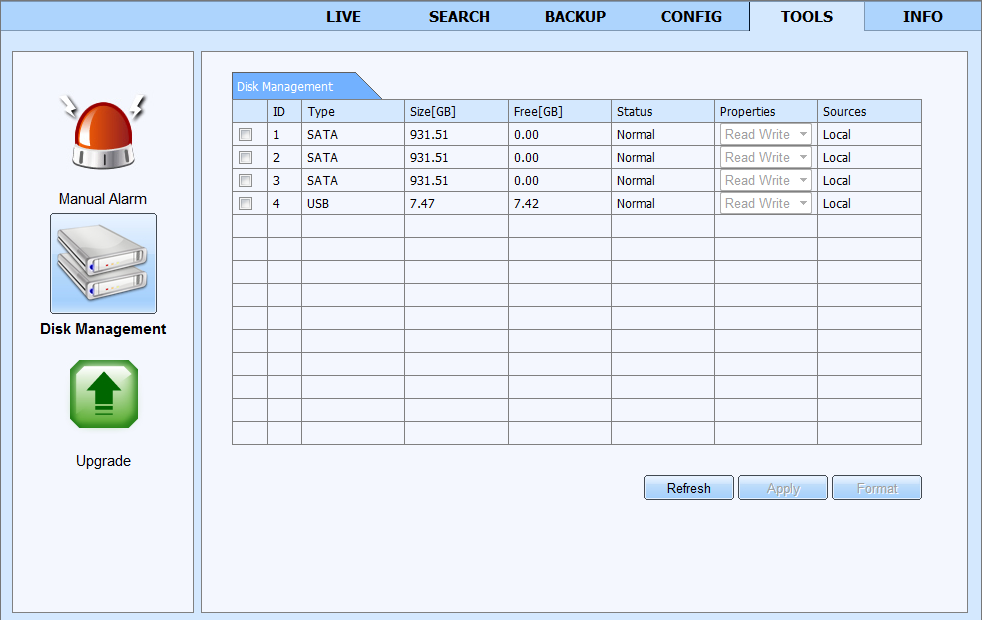
Task: Click the Status column header
Action: [x=663, y=111]
